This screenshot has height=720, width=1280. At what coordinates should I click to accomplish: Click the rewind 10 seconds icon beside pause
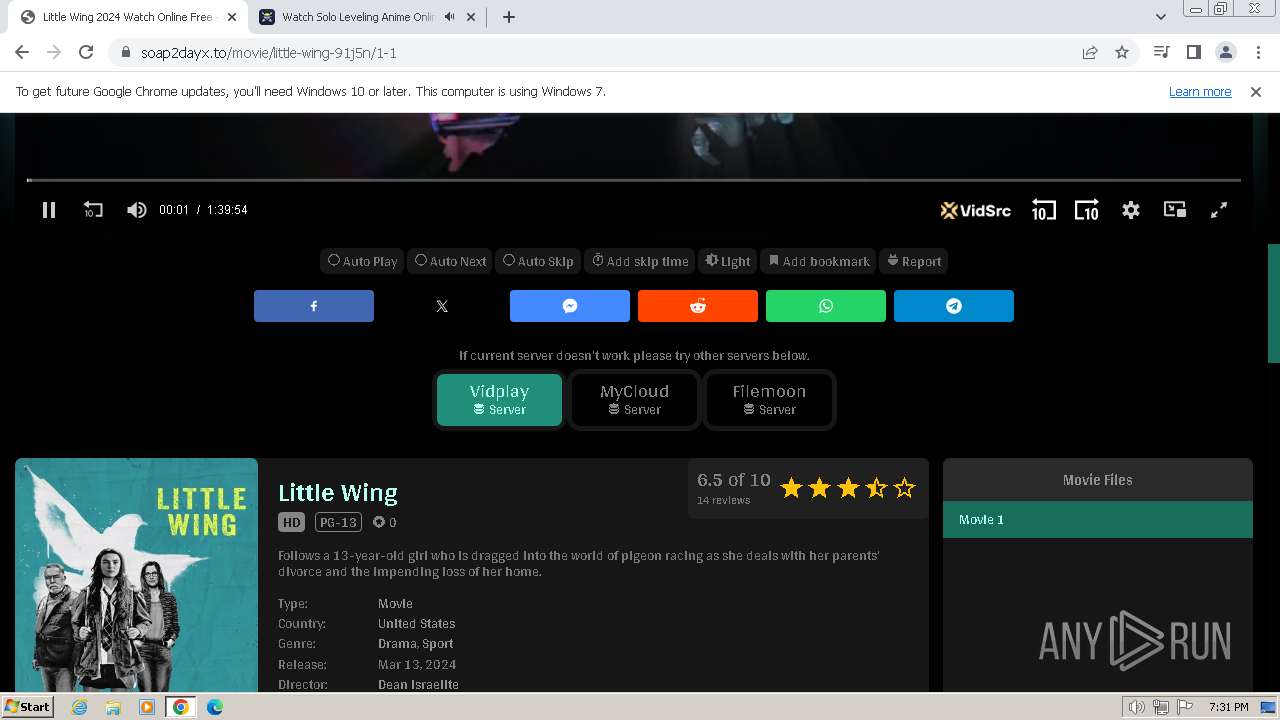tap(93, 210)
